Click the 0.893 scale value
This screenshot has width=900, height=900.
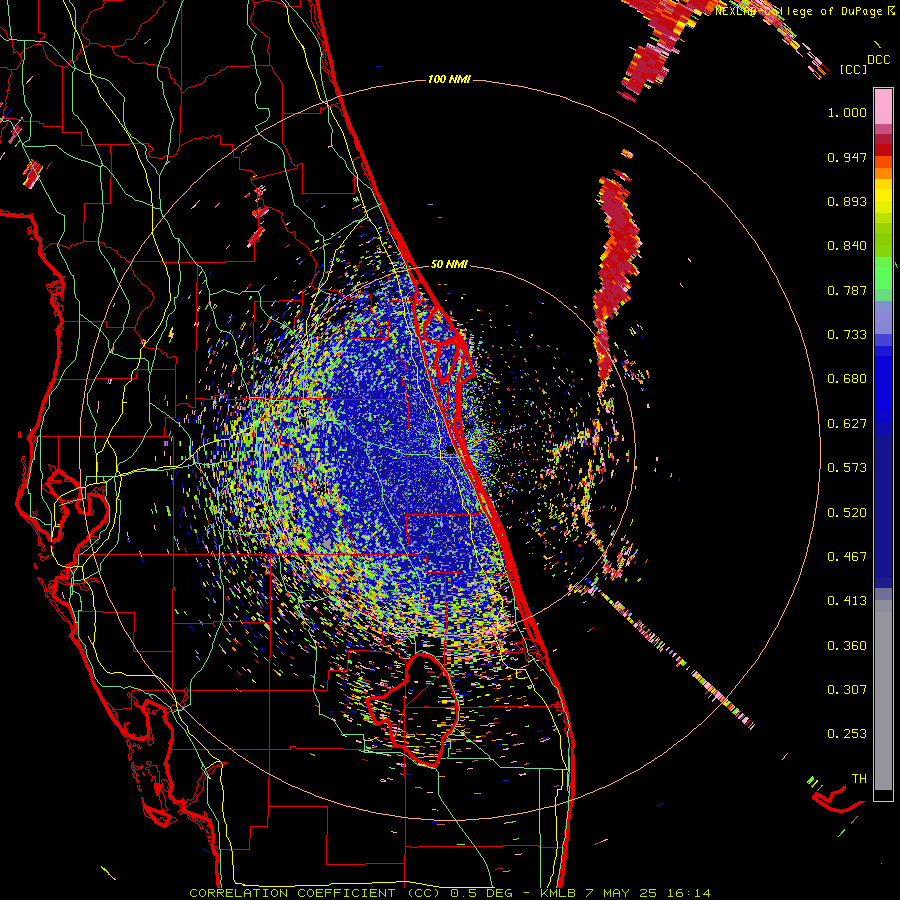[847, 201]
